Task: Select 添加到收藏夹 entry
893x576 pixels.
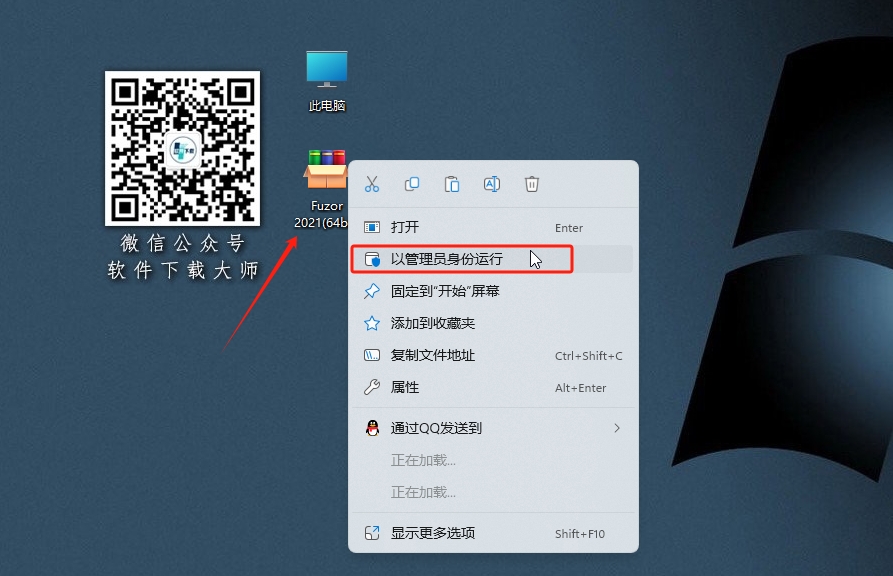Action: click(x=493, y=323)
